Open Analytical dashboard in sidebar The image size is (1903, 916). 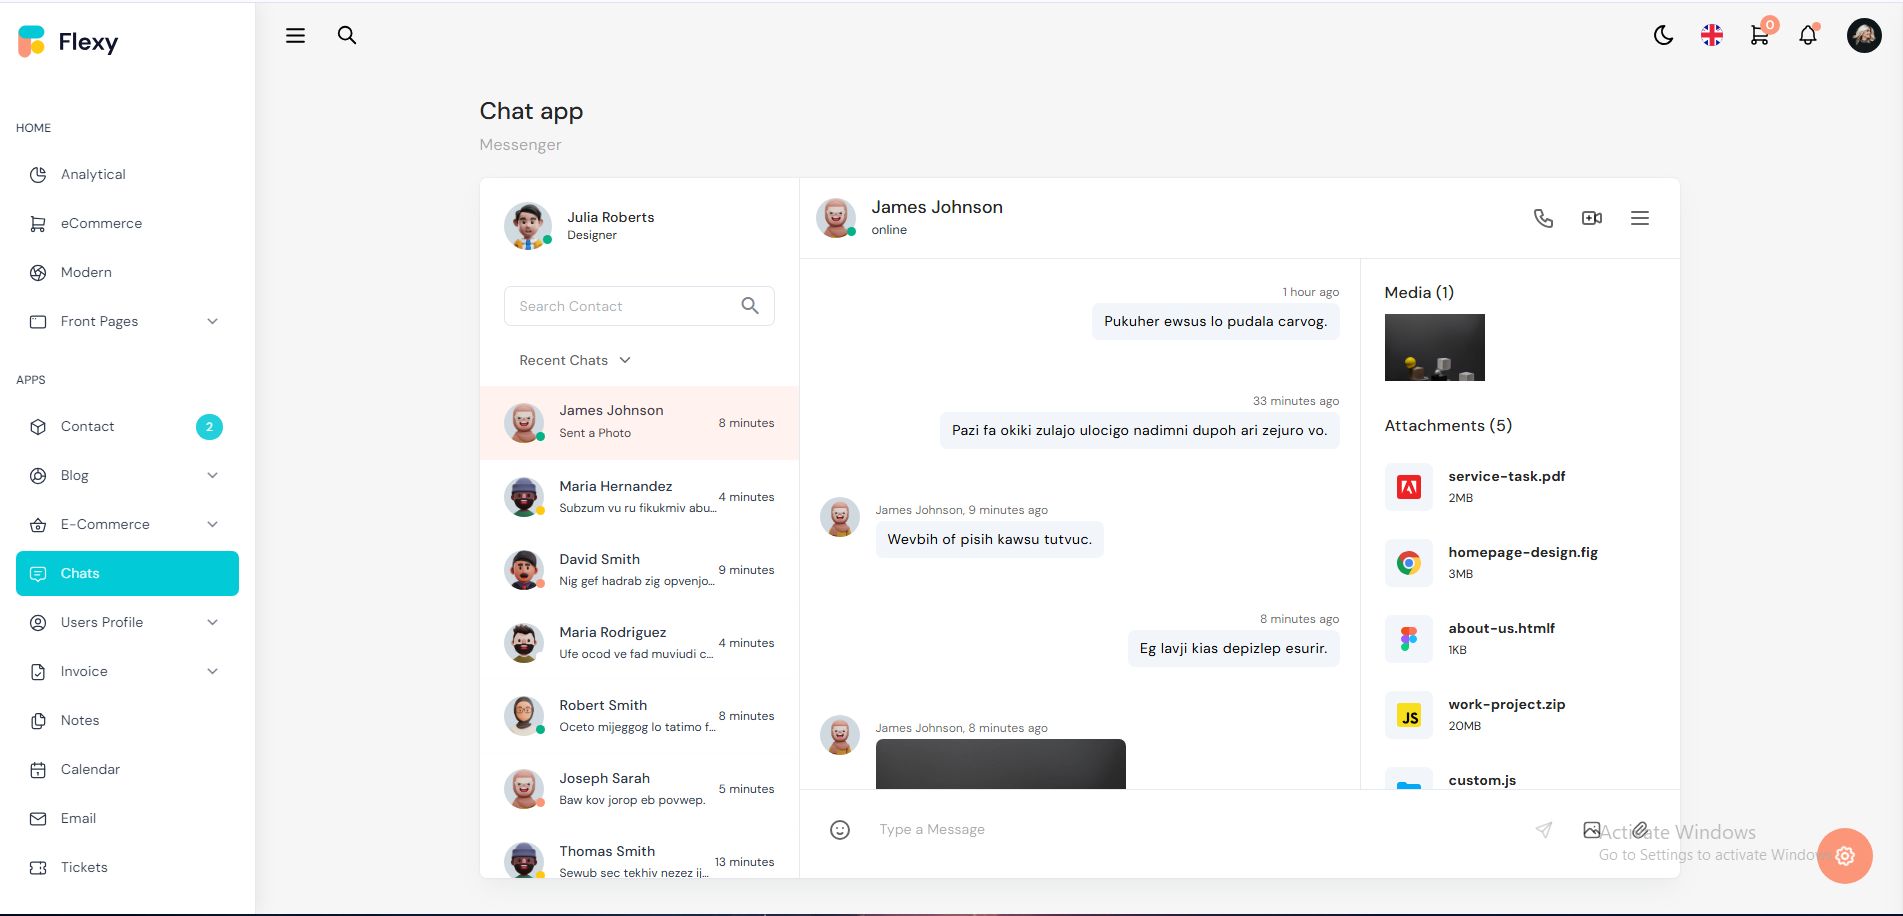pos(127,175)
